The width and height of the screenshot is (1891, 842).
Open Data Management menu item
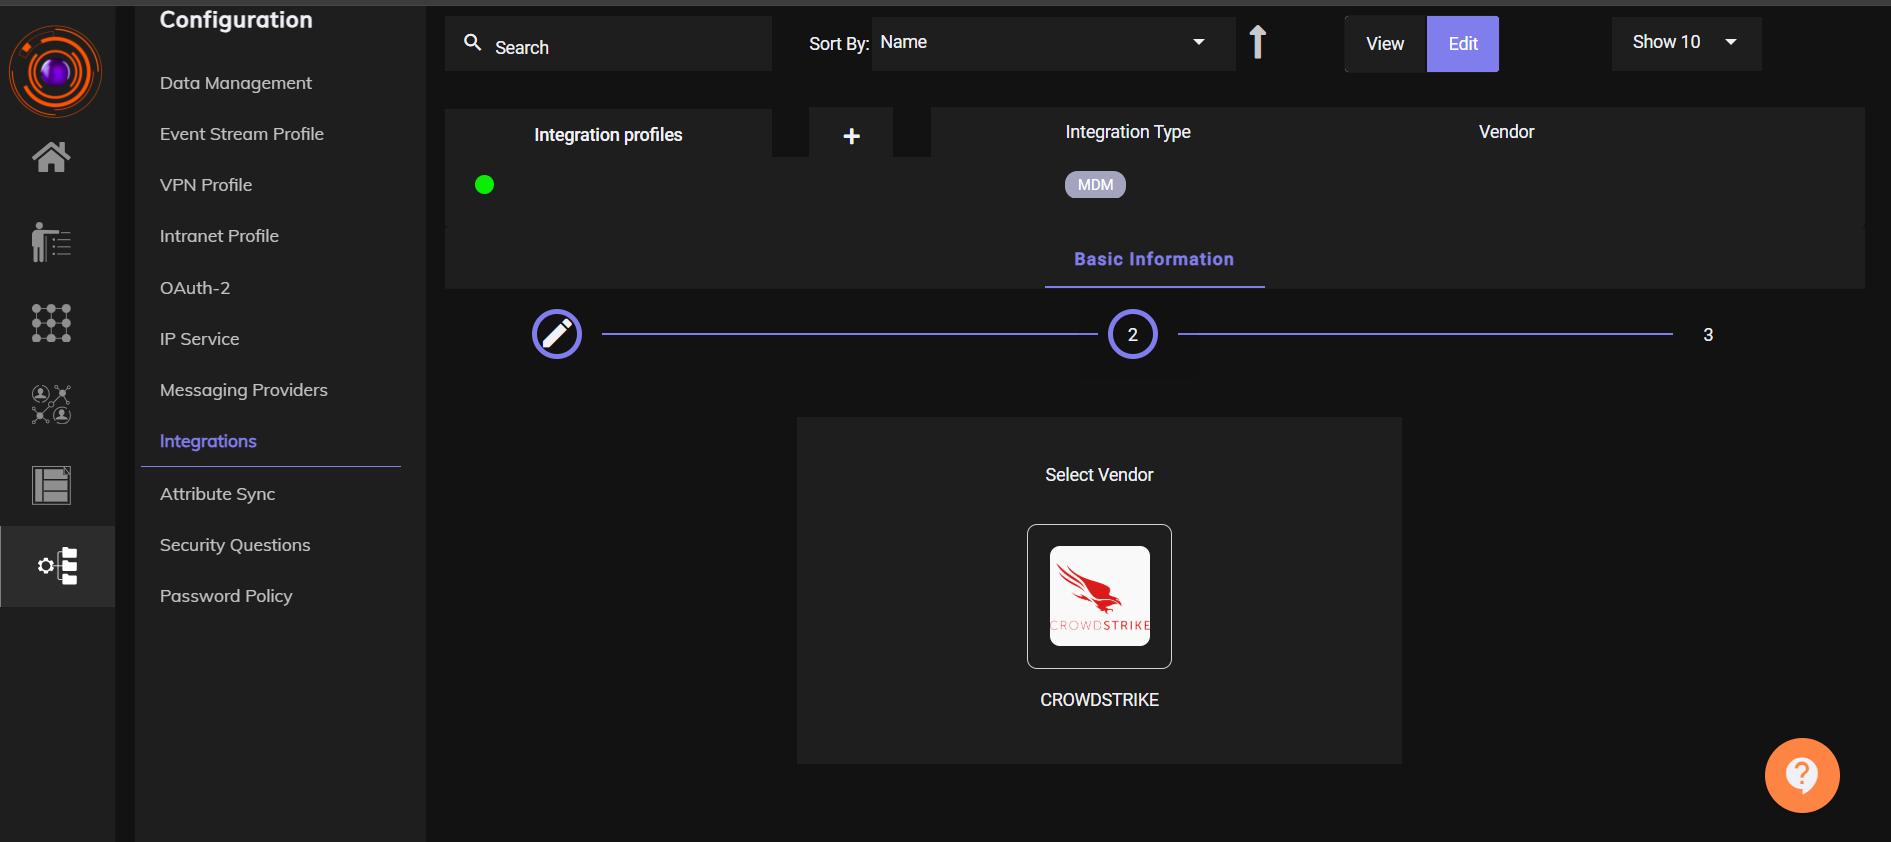coord(236,83)
